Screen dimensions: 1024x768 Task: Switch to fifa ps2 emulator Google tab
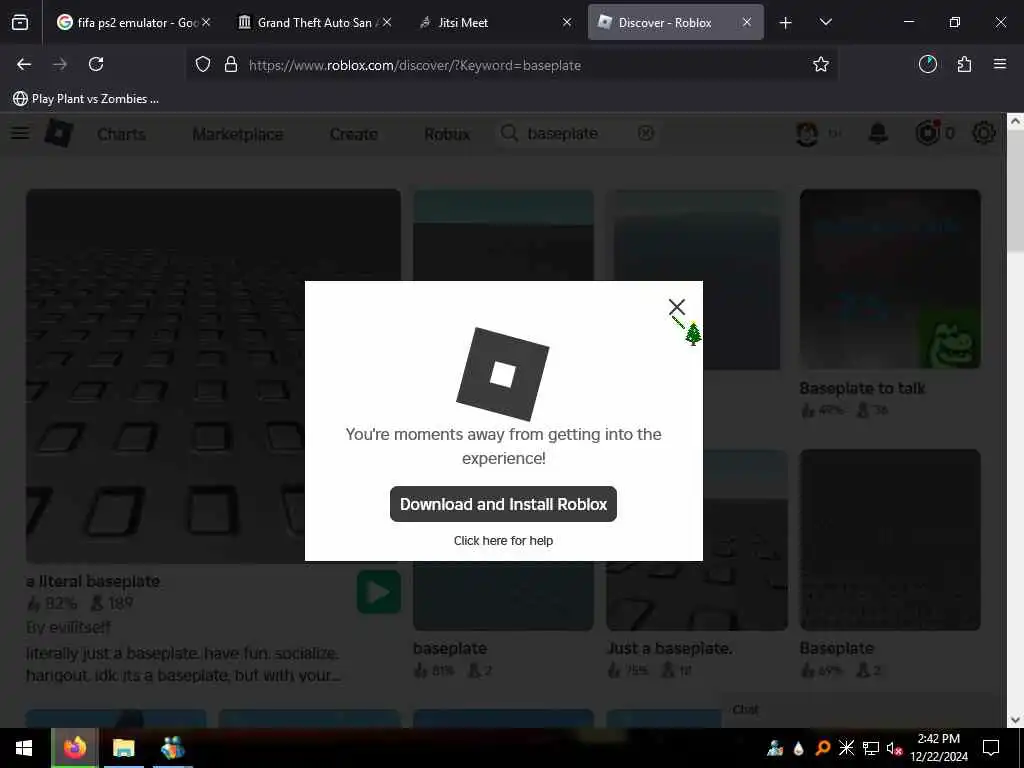[133, 22]
